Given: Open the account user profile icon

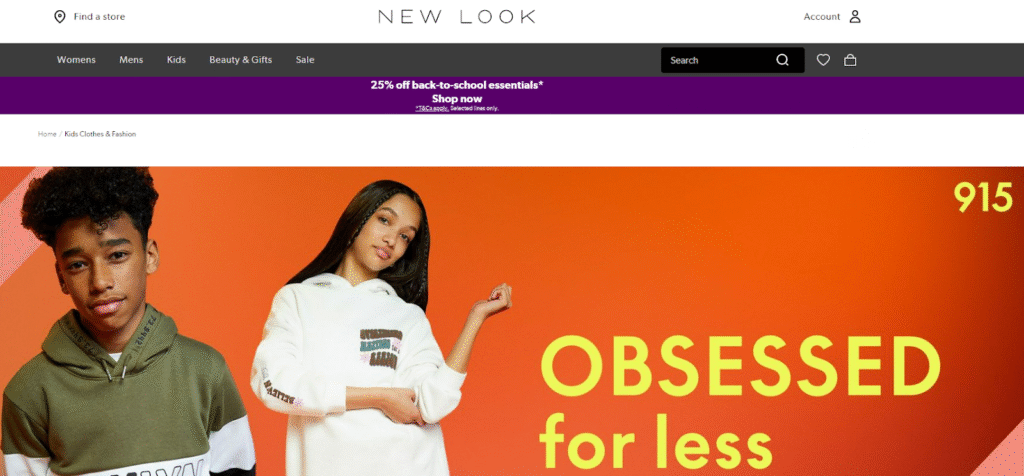Looking at the screenshot, I should point(855,17).
